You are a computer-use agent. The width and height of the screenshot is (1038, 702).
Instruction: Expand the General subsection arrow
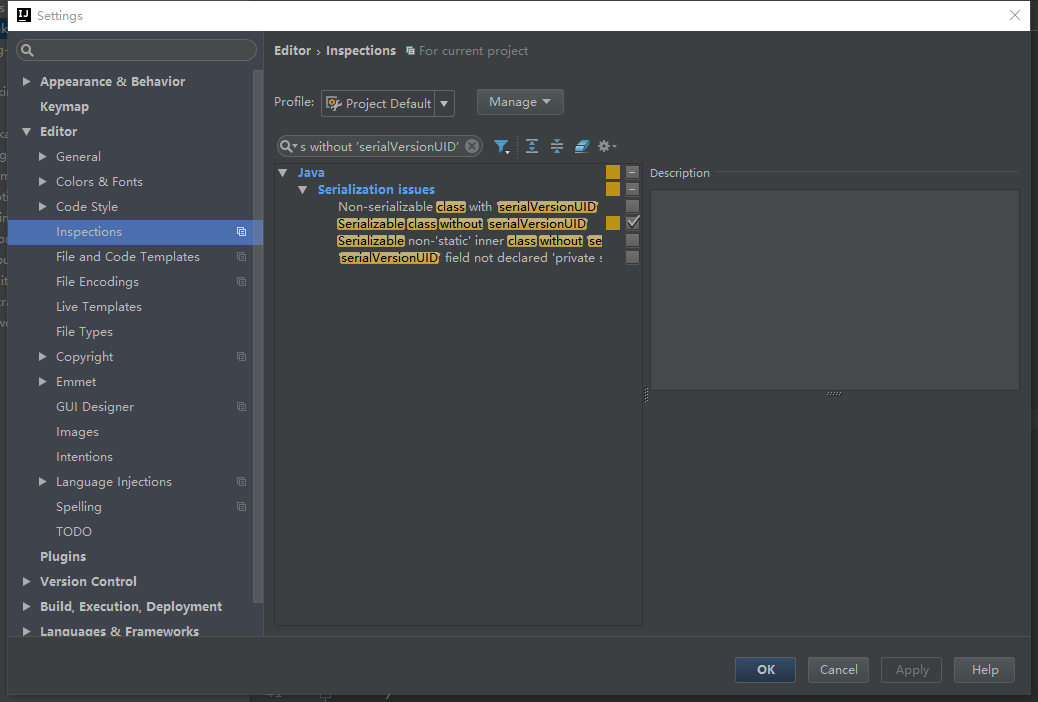(42, 157)
